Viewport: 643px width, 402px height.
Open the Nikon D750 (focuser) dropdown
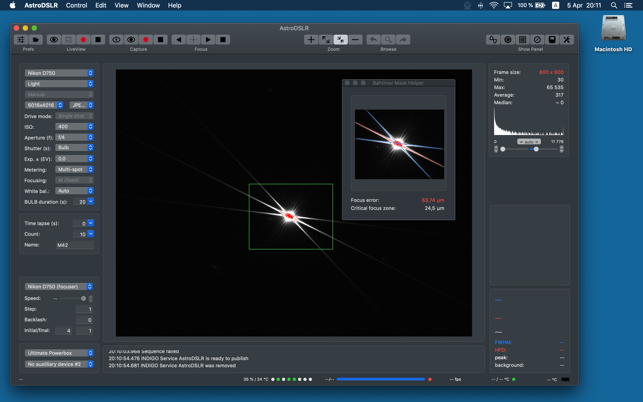point(59,287)
